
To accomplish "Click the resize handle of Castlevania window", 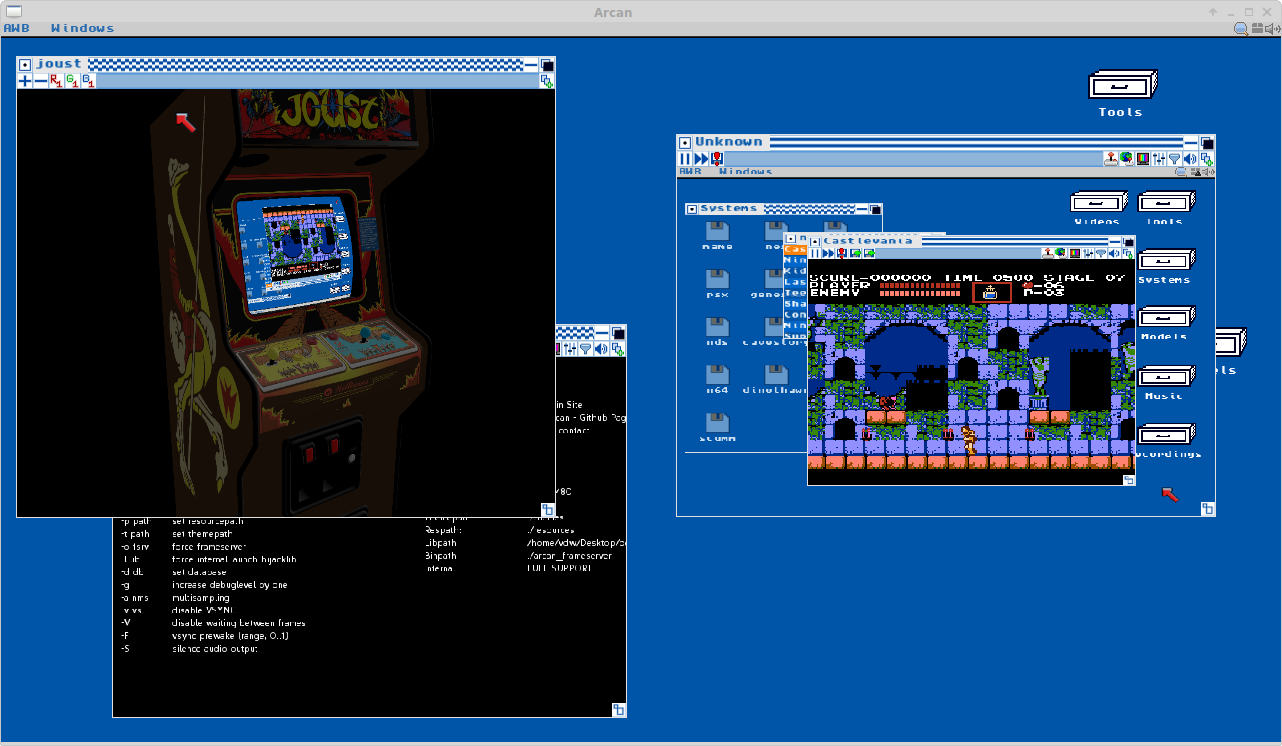I will coord(1129,480).
